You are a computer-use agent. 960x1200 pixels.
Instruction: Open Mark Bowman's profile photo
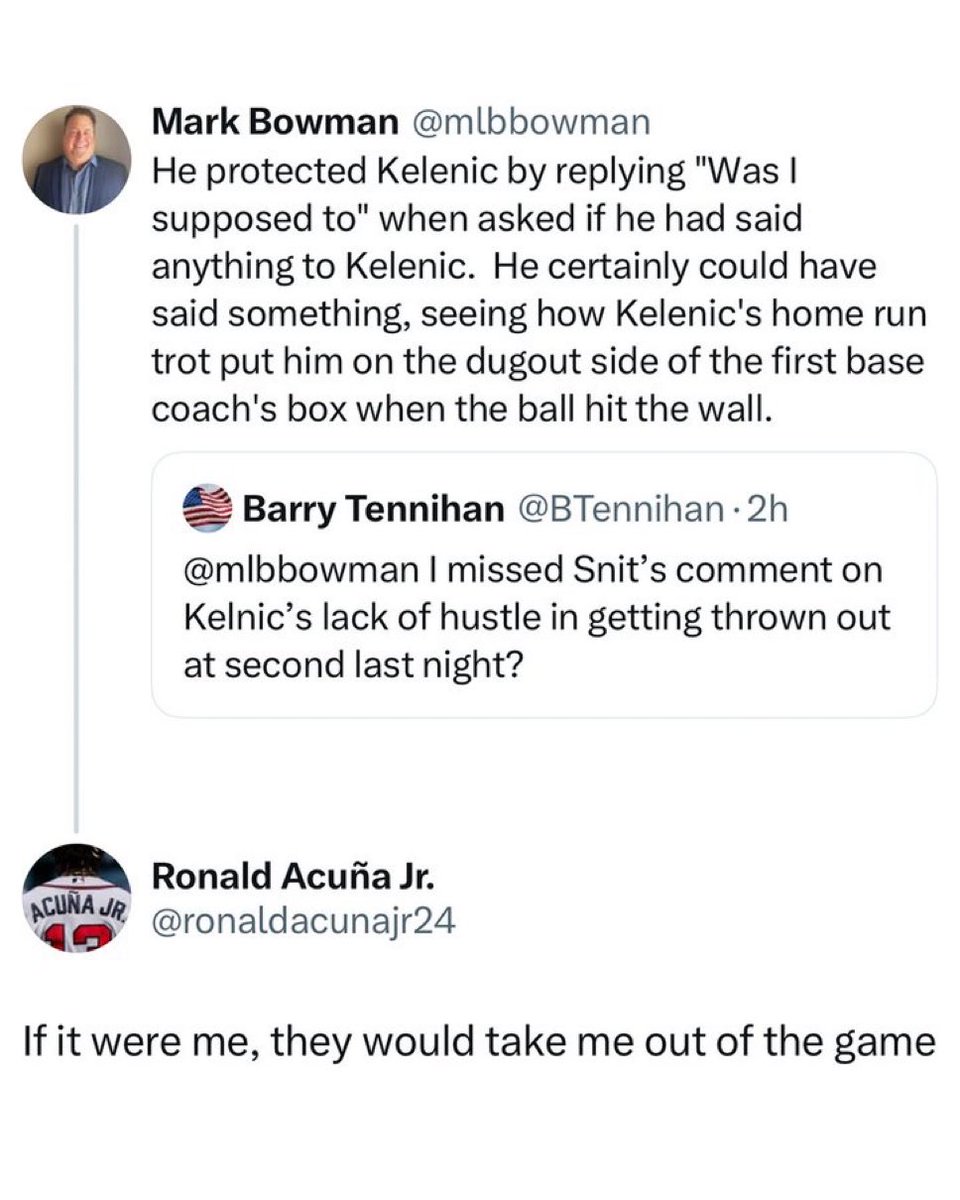click(77, 159)
